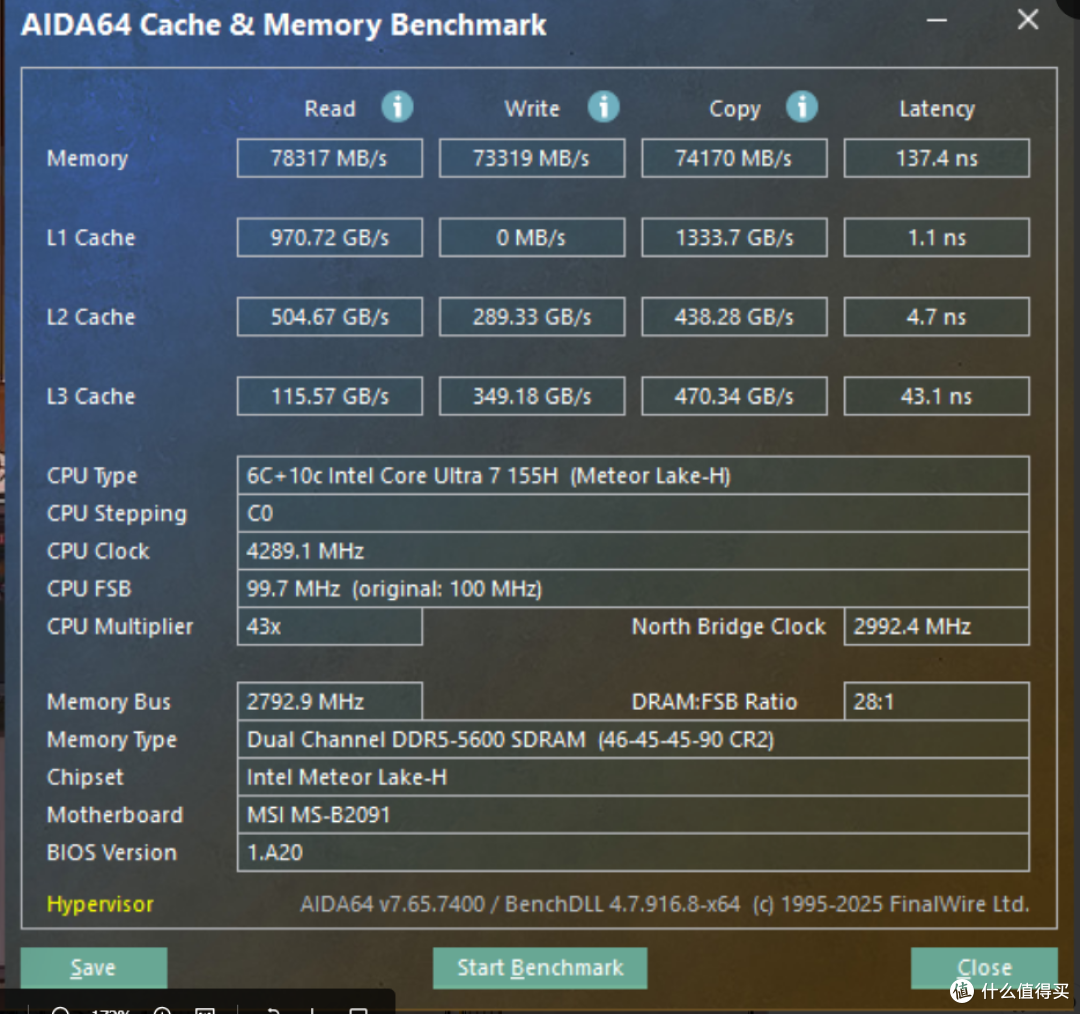Minimize the AIDA64 benchmark window
1080x1014 pixels.
pyautogui.click(x=936, y=21)
